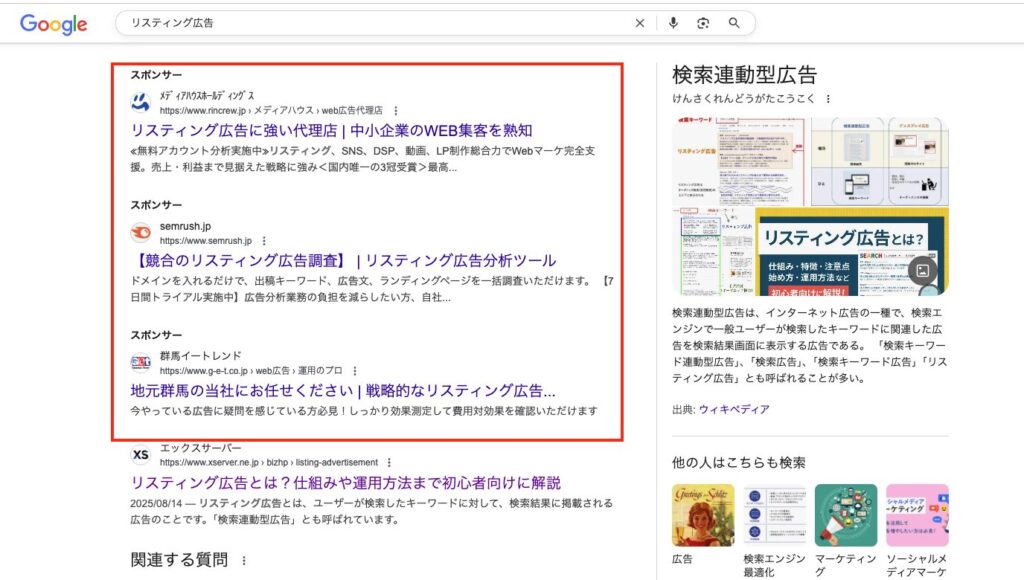The height and width of the screenshot is (580, 1024).
Task: Open the top-left knowledge panel diagram image
Action: coord(741,161)
